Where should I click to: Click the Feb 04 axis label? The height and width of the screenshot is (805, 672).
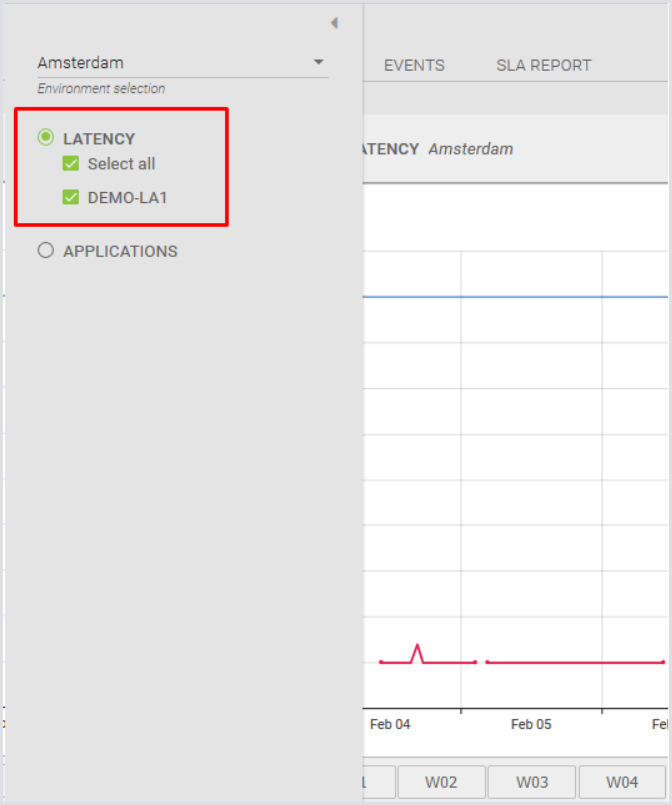click(389, 724)
